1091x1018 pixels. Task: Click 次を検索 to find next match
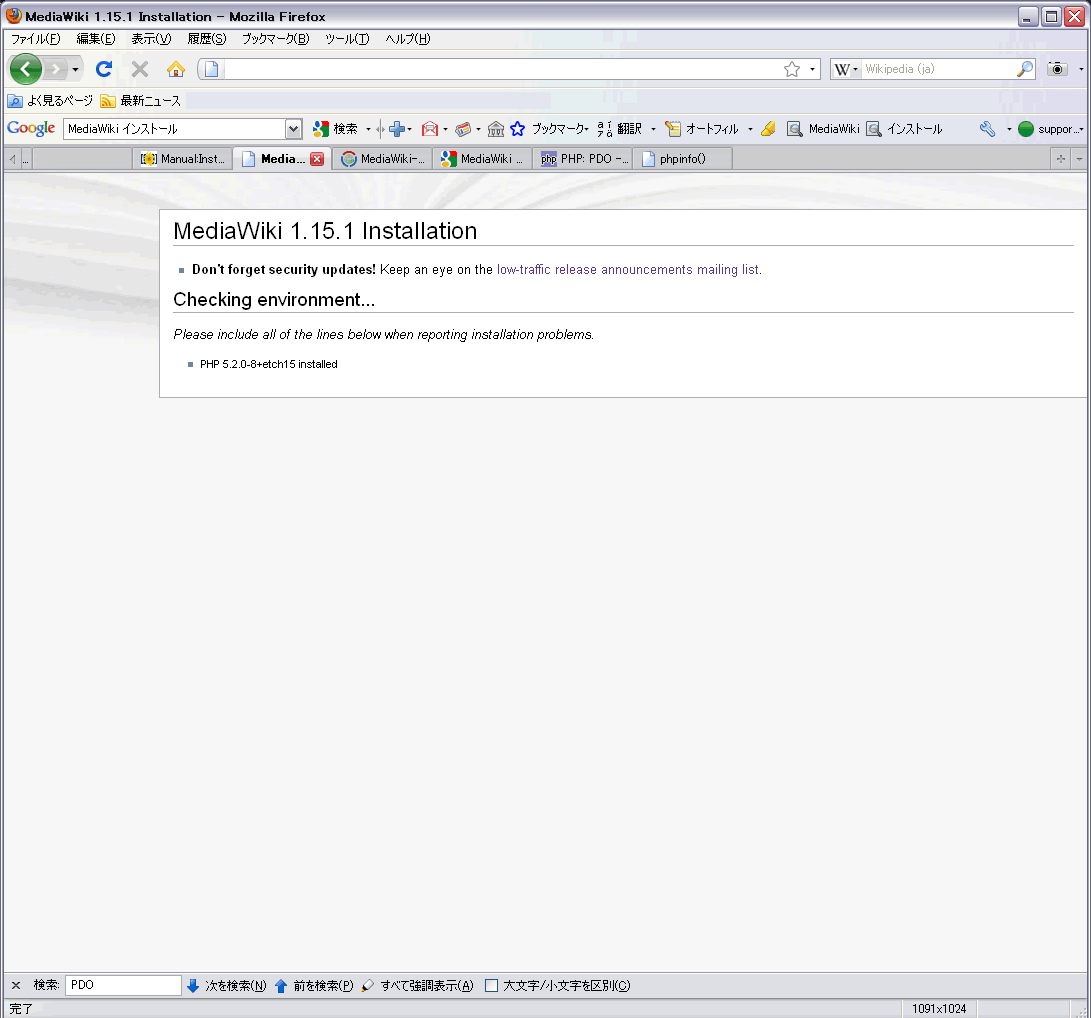[227, 985]
